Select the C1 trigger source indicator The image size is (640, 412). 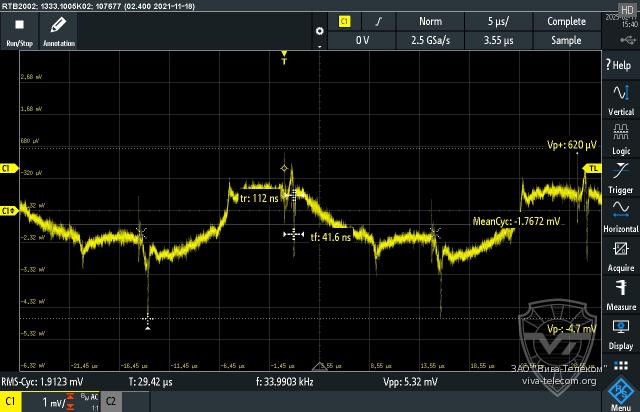coord(344,21)
